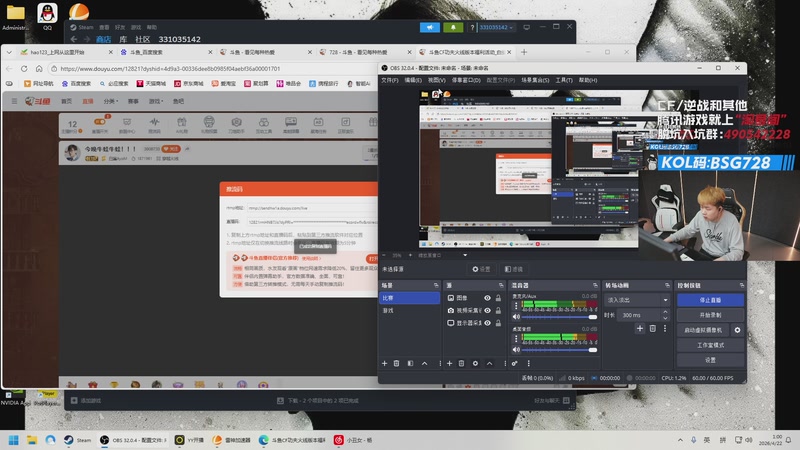The height and width of the screenshot is (450, 800).
Task: Delete selected scene with Scenes trash icon
Action: tap(396, 363)
